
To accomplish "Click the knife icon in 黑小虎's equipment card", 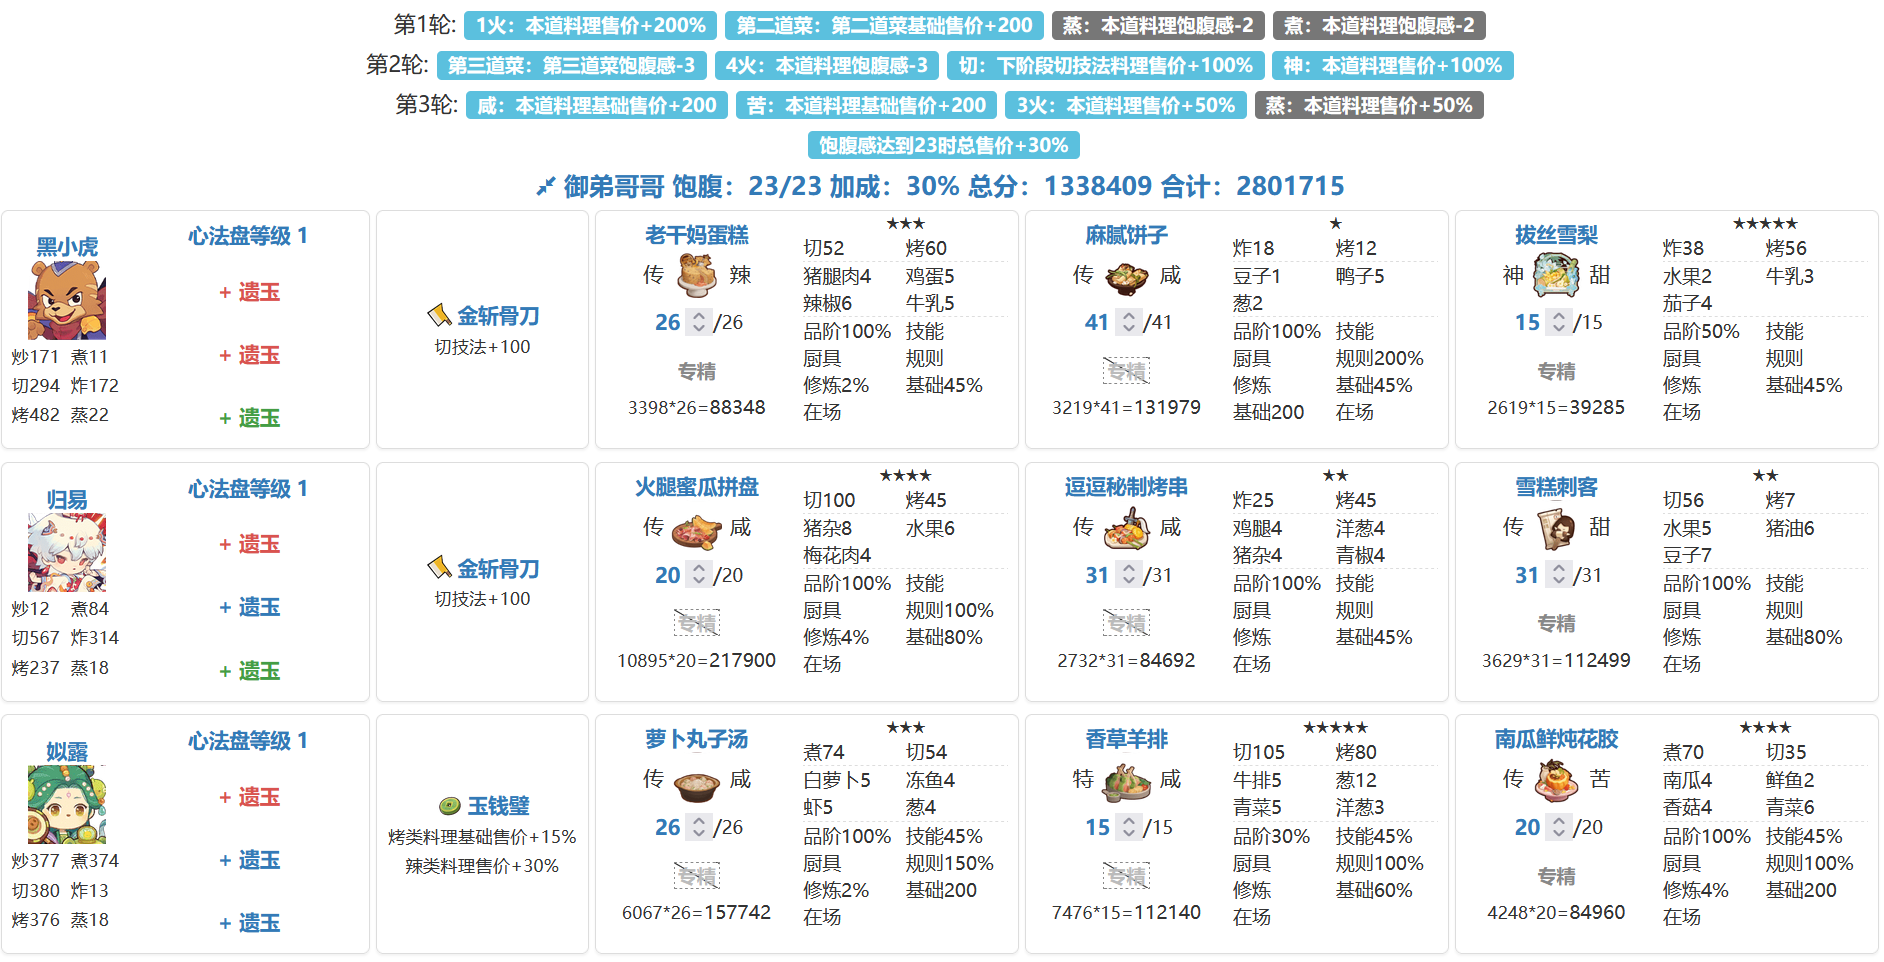I will coord(439,316).
